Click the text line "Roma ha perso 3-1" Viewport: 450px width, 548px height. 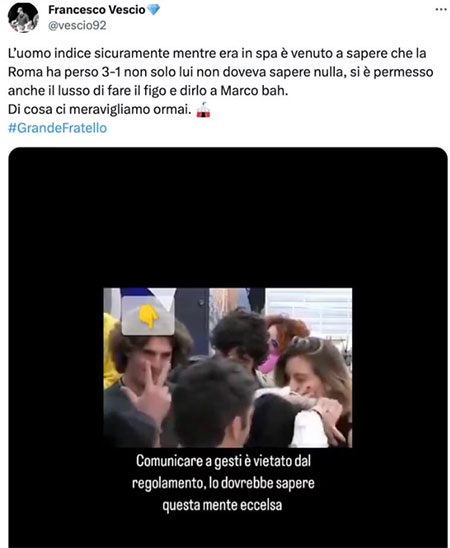pyautogui.click(x=65, y=72)
